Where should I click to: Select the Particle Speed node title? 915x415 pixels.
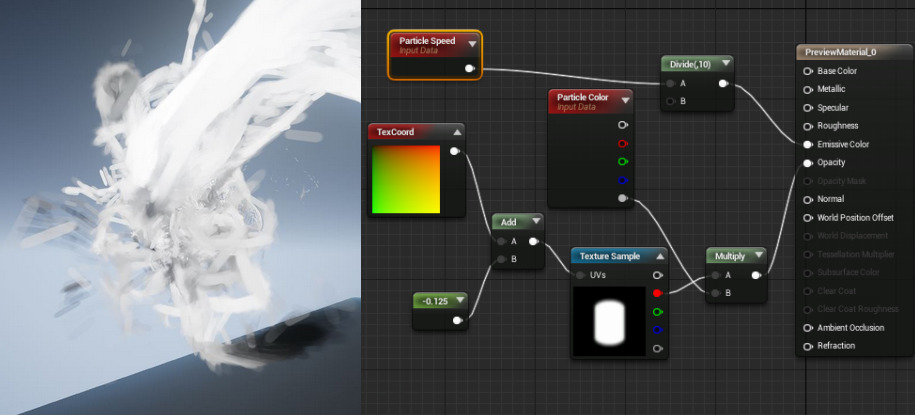tap(427, 41)
